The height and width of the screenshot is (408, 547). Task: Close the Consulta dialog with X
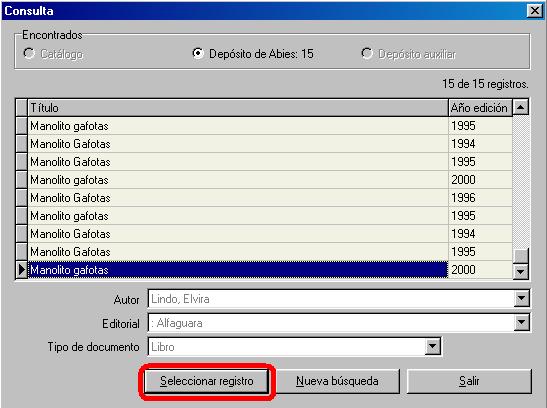[534, 11]
